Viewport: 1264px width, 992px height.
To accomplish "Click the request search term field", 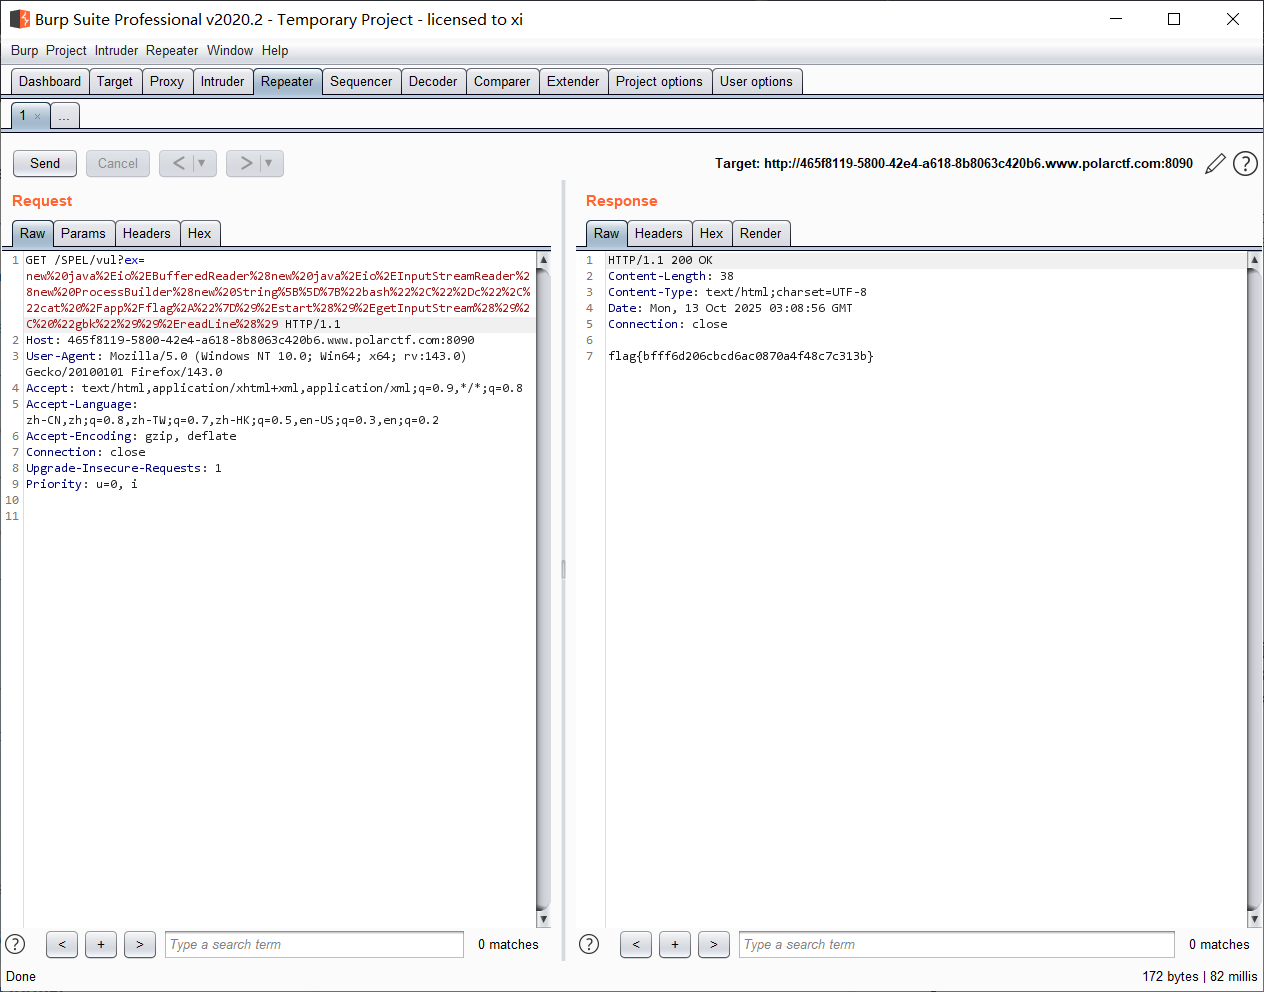I will (x=314, y=944).
